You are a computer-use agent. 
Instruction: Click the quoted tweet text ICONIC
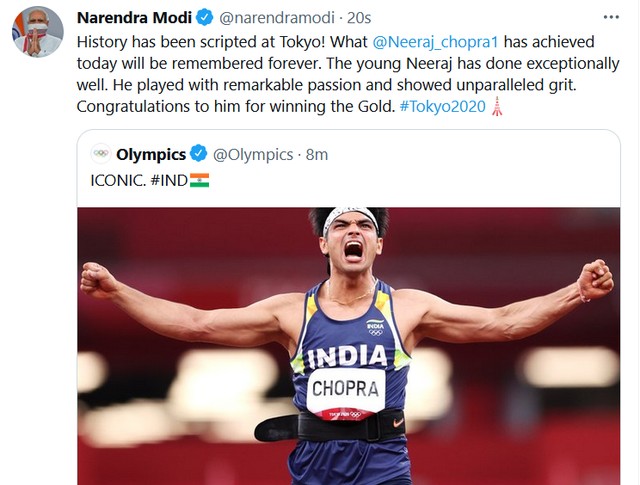(118, 180)
